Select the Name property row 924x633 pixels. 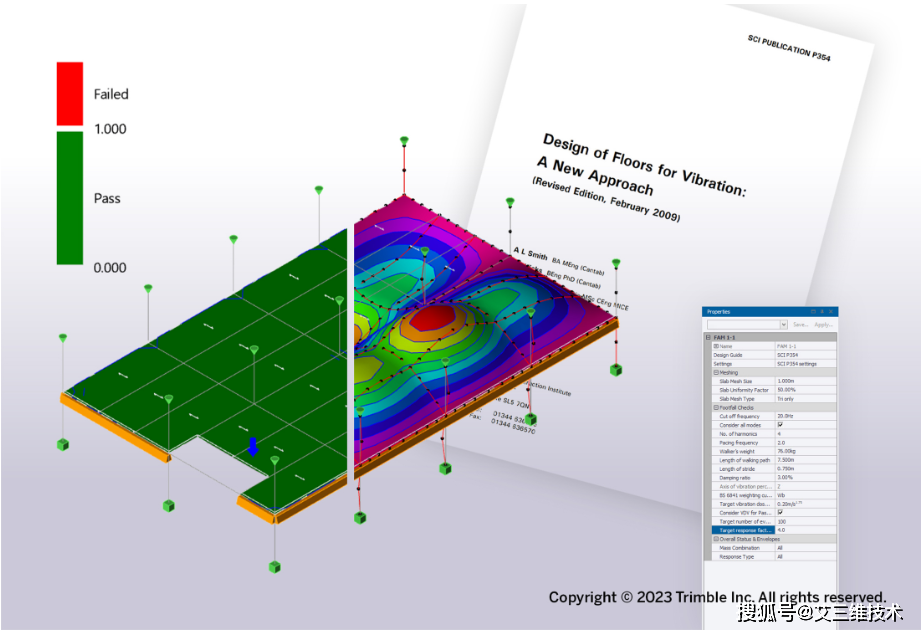point(774,346)
